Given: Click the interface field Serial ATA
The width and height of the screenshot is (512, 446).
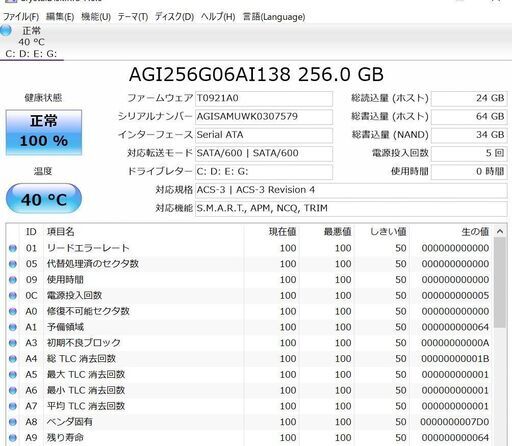Looking at the screenshot, I should (264, 135).
